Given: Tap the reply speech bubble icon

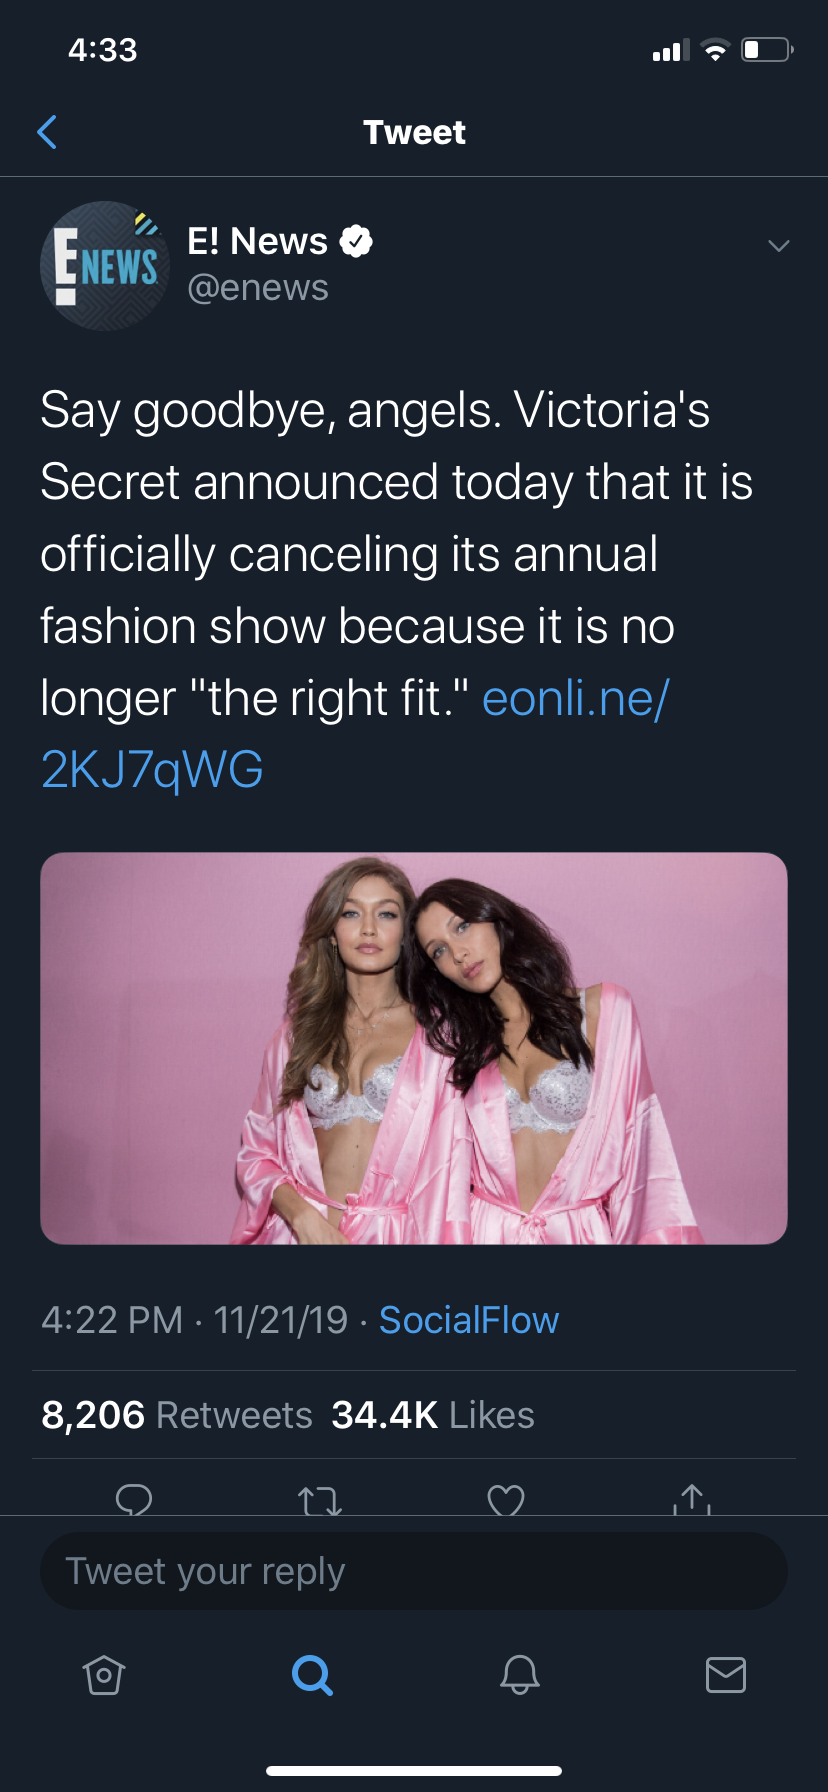Looking at the screenshot, I should coord(134,1499).
